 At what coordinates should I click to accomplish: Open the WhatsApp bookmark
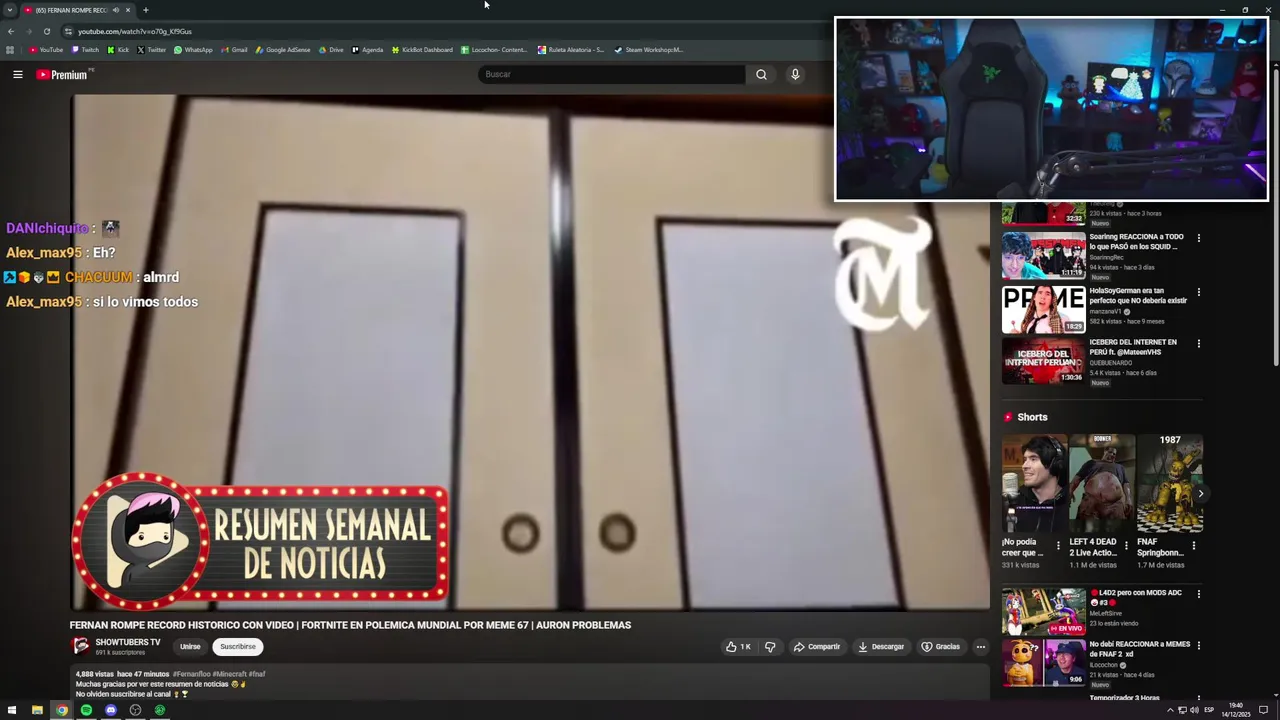pos(193,50)
